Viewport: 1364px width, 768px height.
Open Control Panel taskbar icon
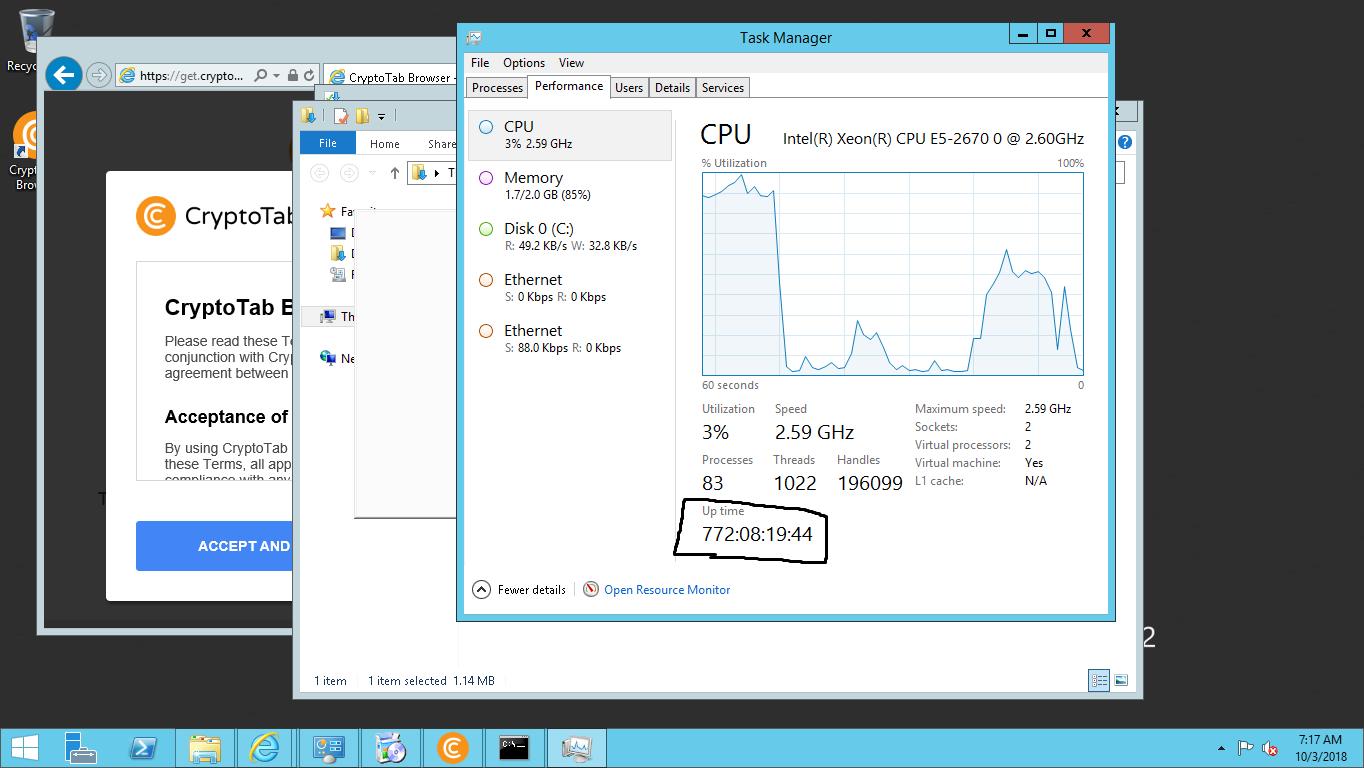pyautogui.click(x=328, y=748)
